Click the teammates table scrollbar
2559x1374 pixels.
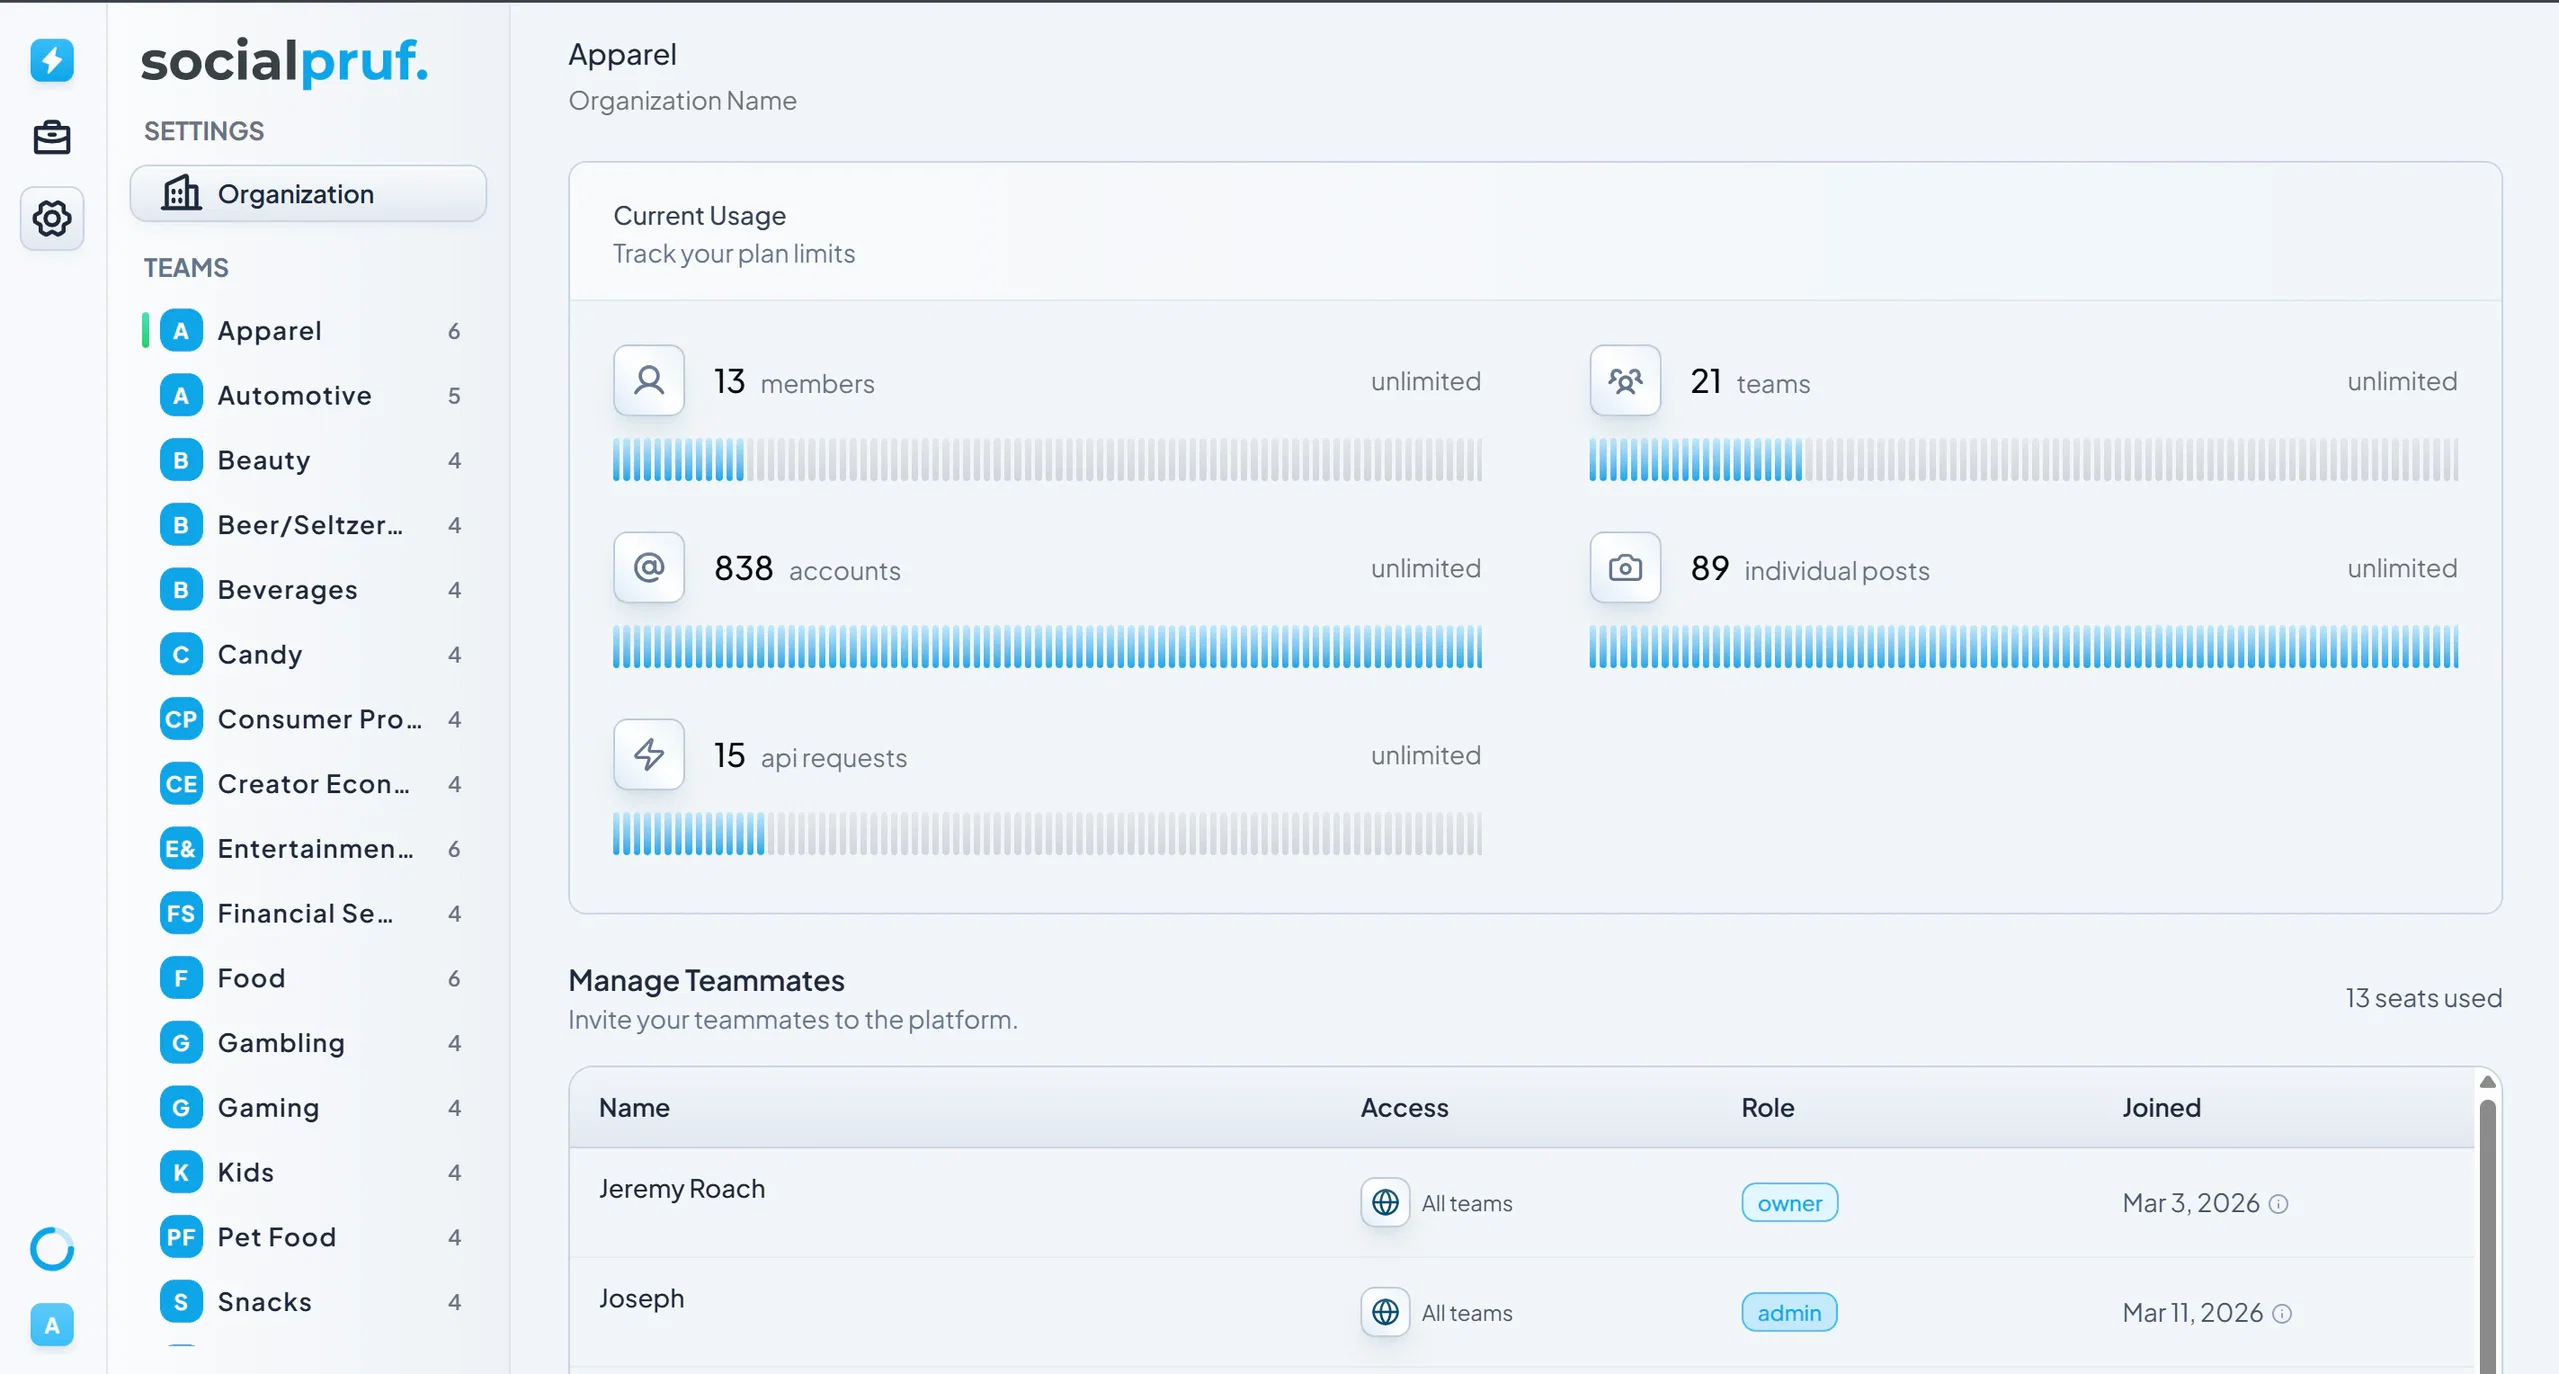2487,1235
